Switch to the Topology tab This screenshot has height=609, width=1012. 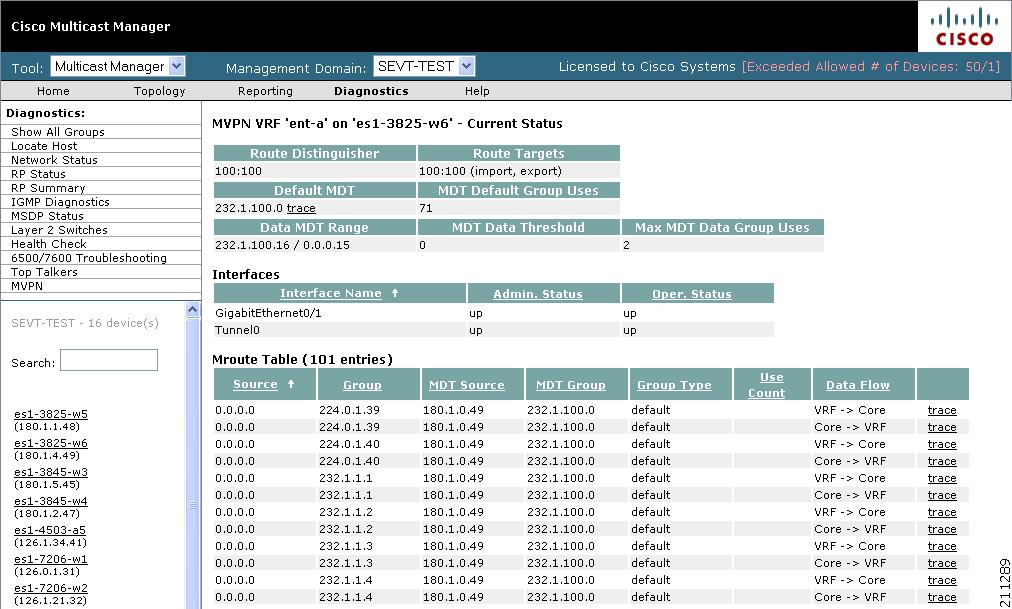[161, 90]
